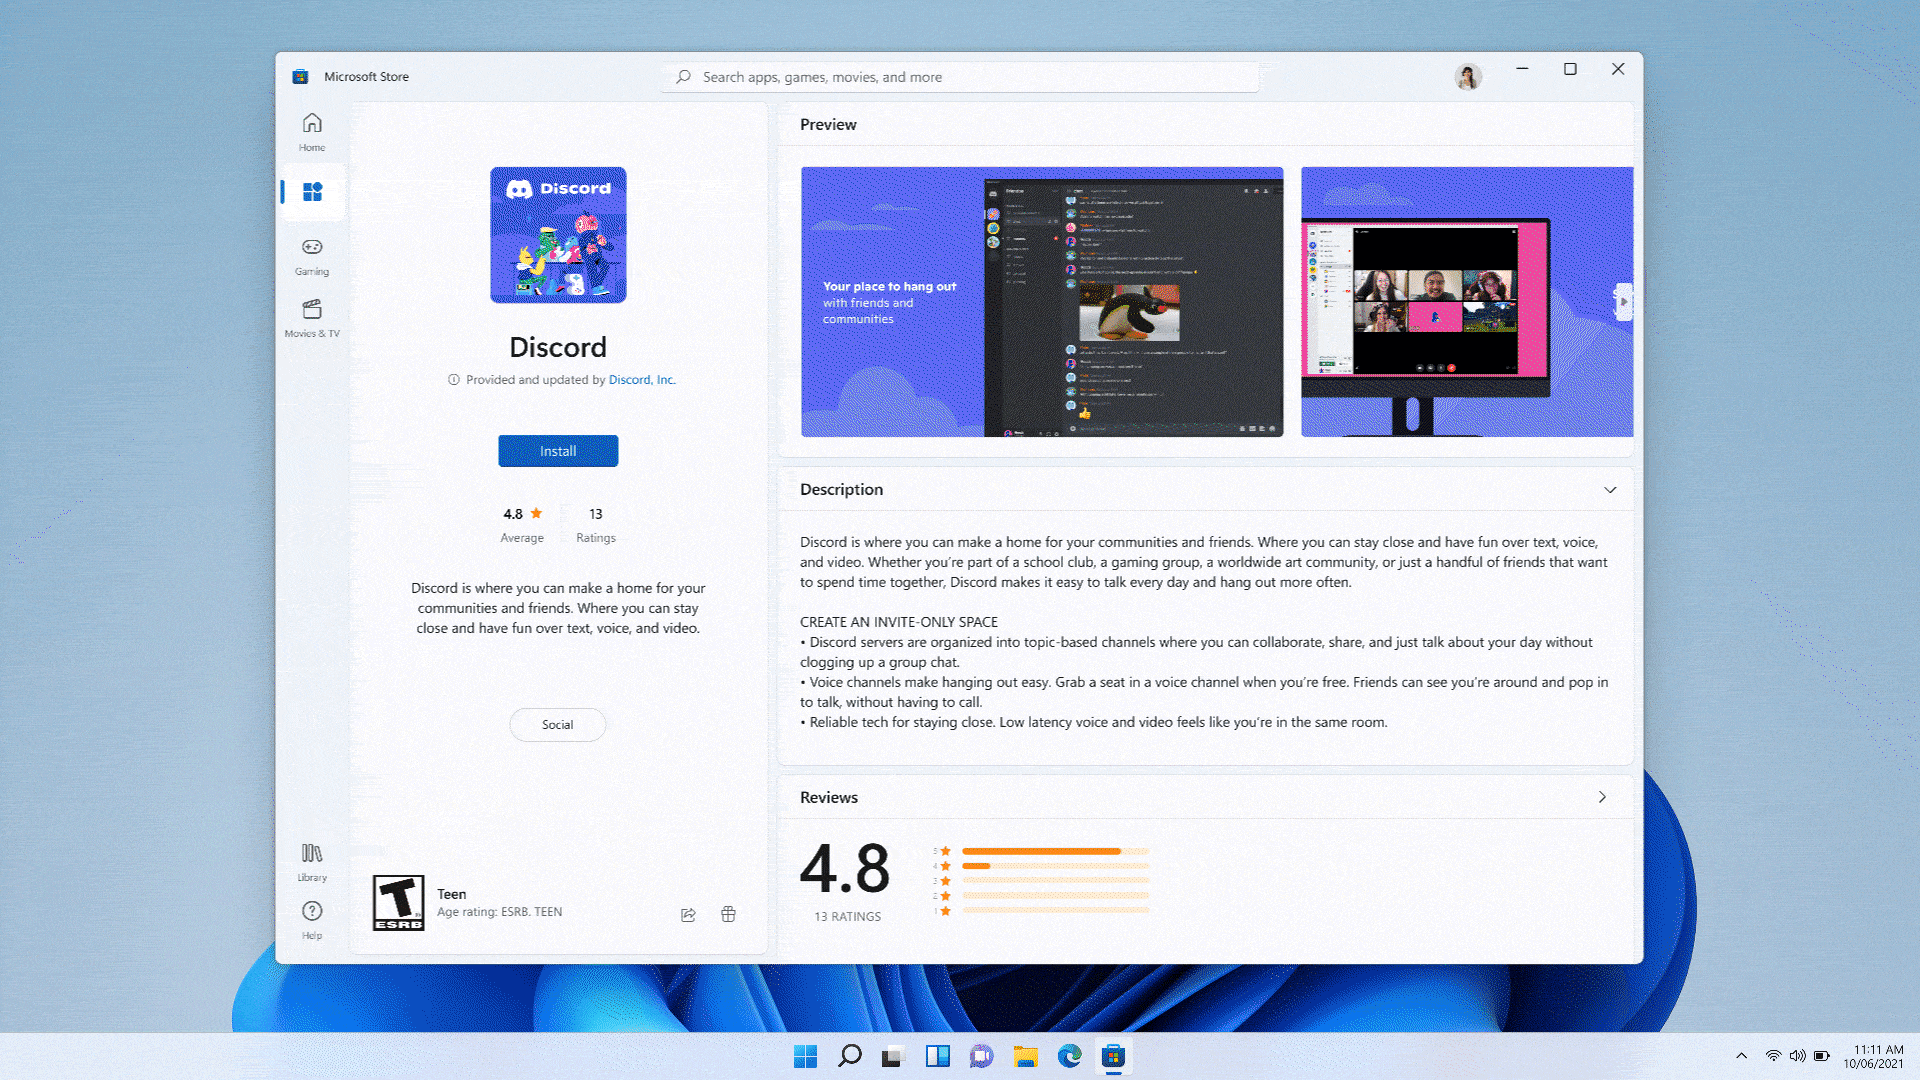Click the search apps input field
The image size is (1920, 1080).
pyautogui.click(x=960, y=77)
